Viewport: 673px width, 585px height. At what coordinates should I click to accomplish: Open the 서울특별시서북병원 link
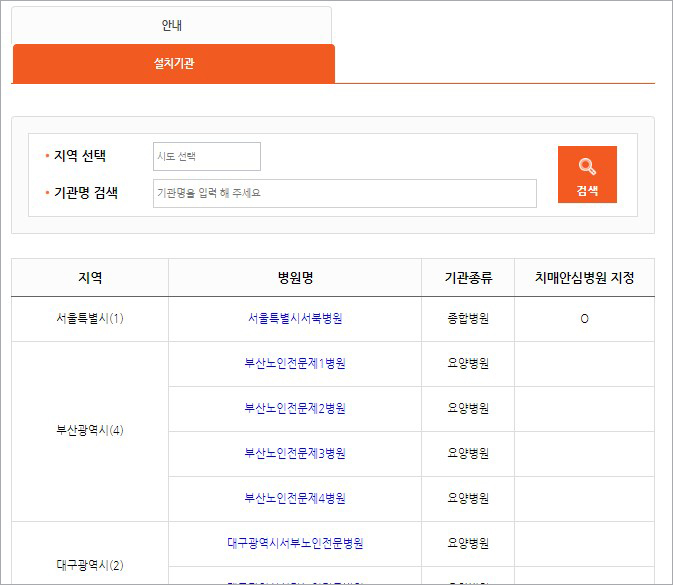[295, 318]
